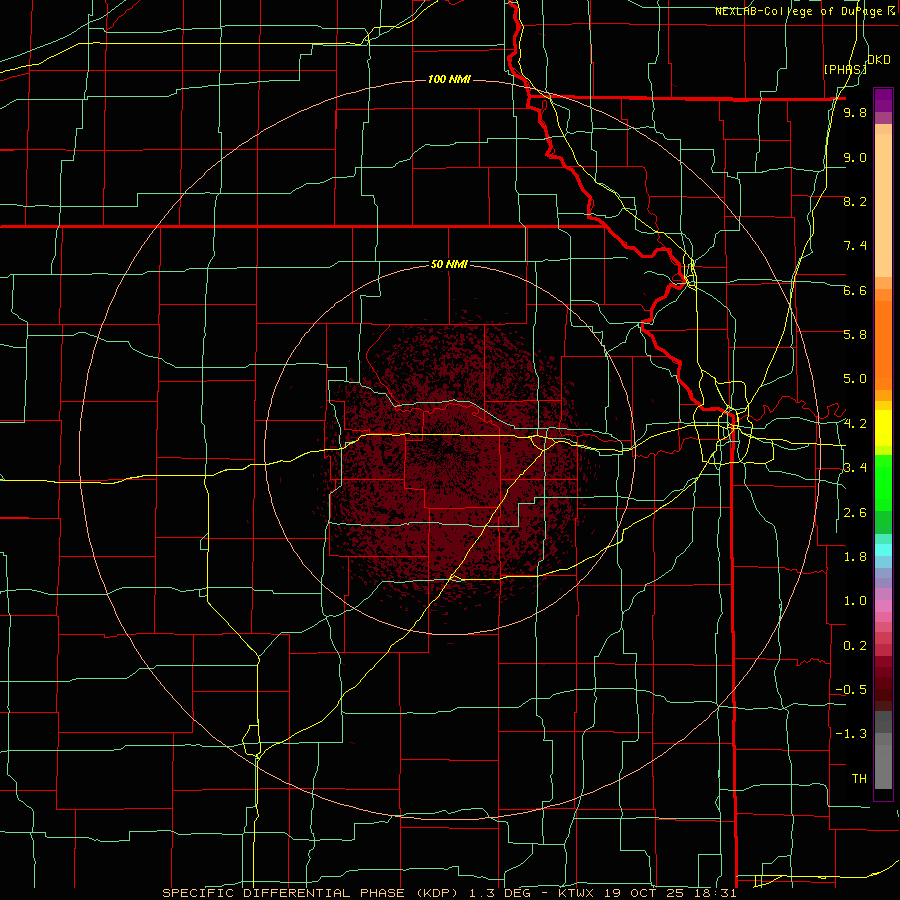This screenshot has width=900, height=900.
Task: Click the 5.0 scale label
Action: [x=855, y=379]
